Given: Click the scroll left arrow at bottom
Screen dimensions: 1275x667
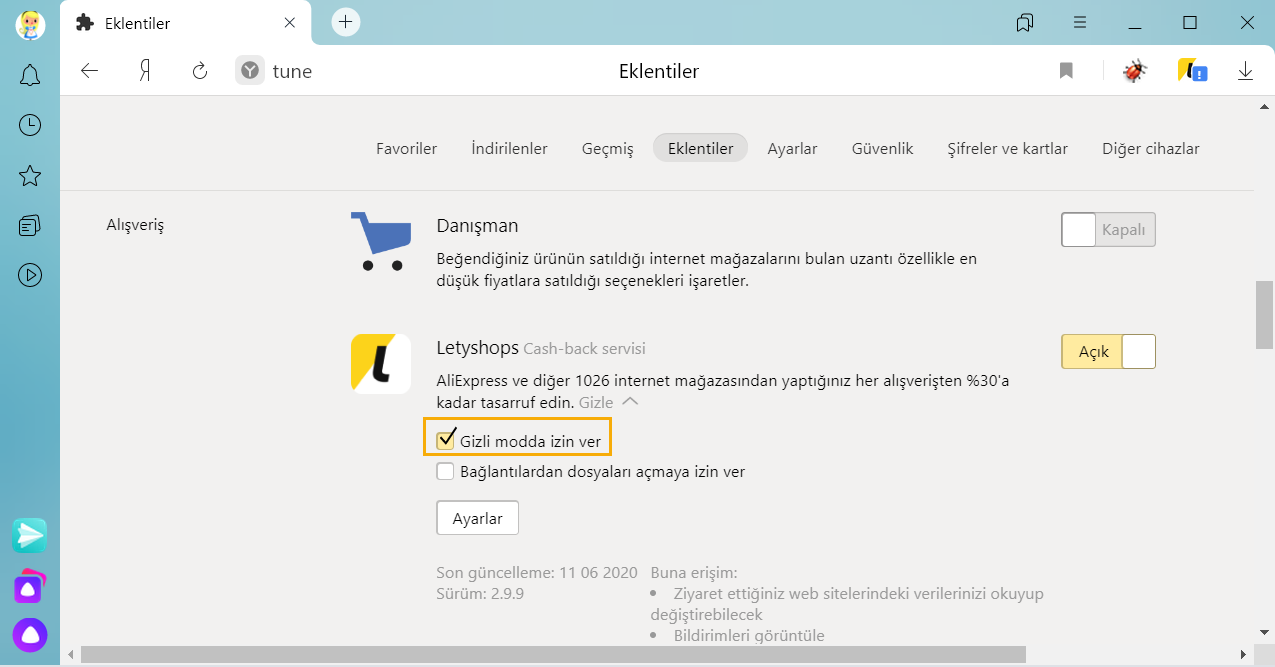Looking at the screenshot, I should (x=69, y=654).
